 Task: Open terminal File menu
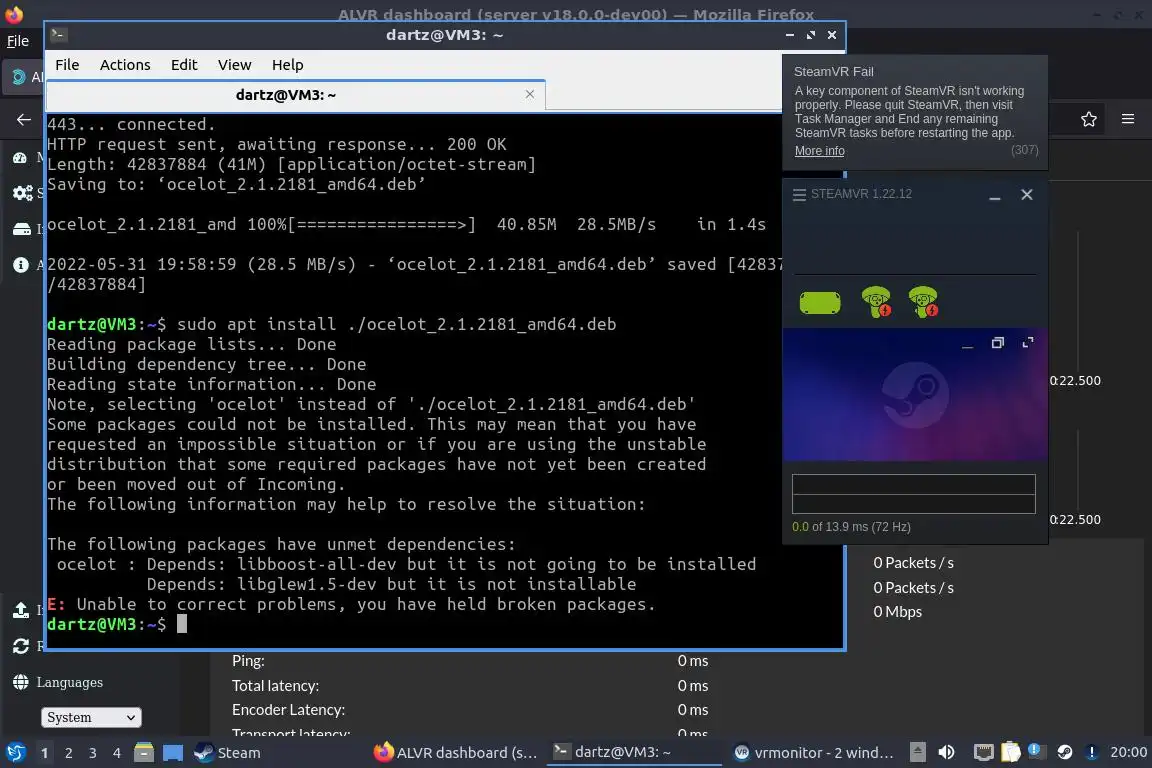67,65
